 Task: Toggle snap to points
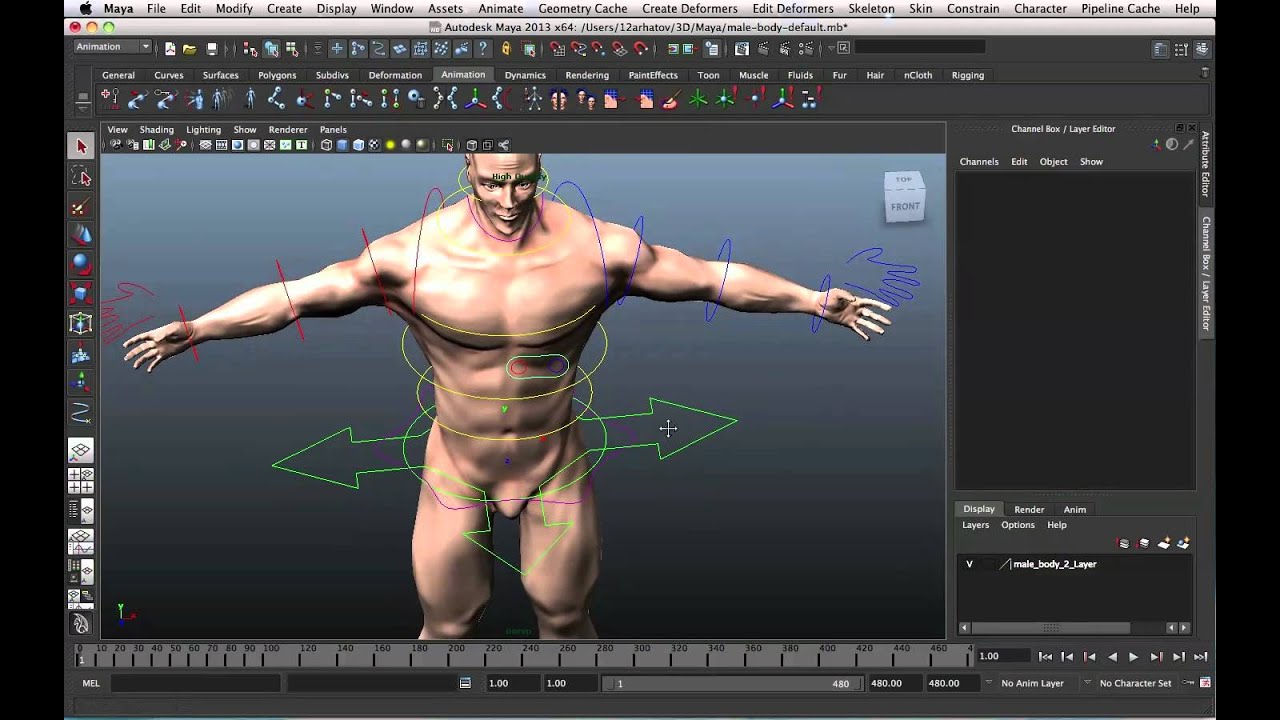click(599, 48)
